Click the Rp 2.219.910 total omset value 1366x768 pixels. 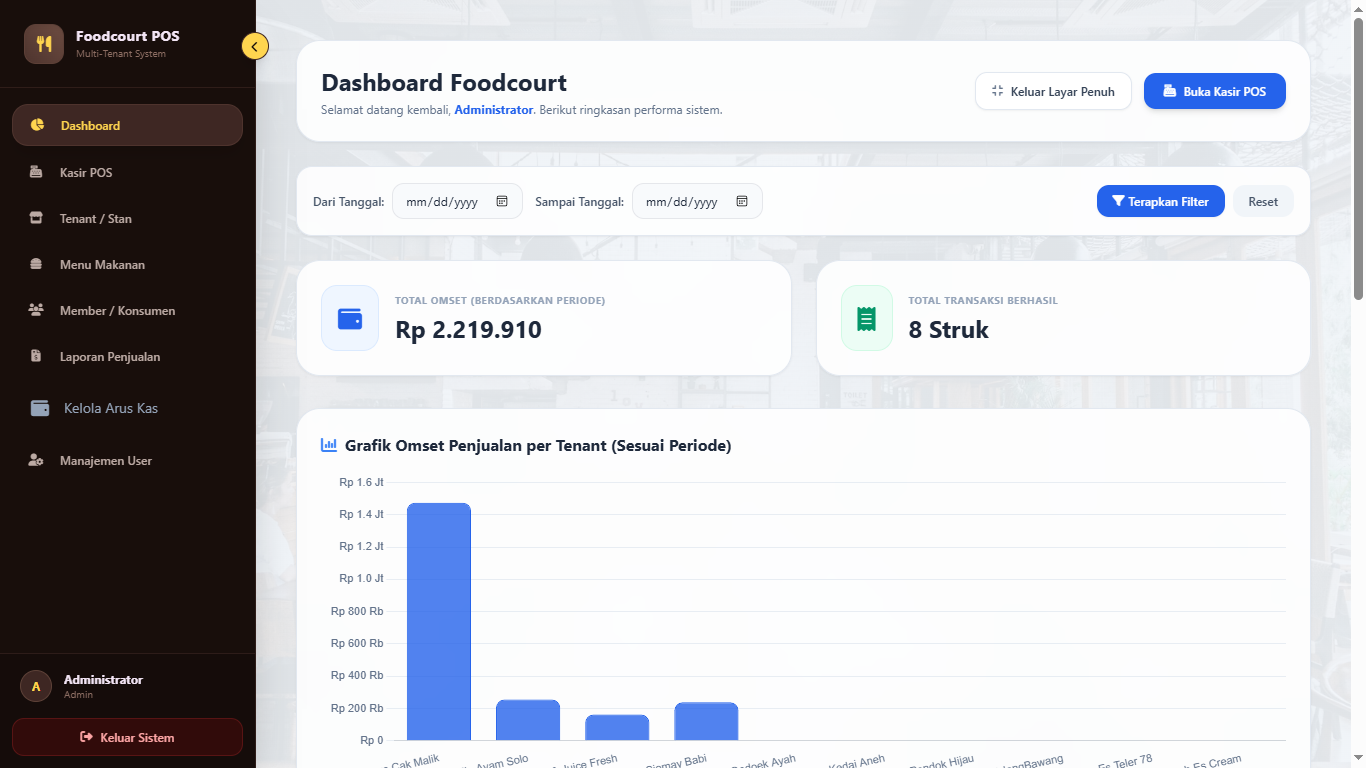coord(468,330)
